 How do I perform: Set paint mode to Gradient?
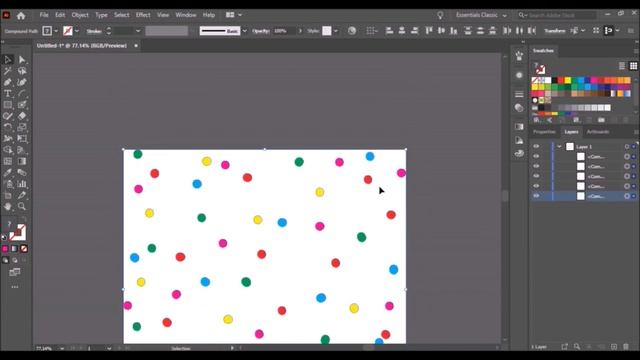click(x=14, y=248)
